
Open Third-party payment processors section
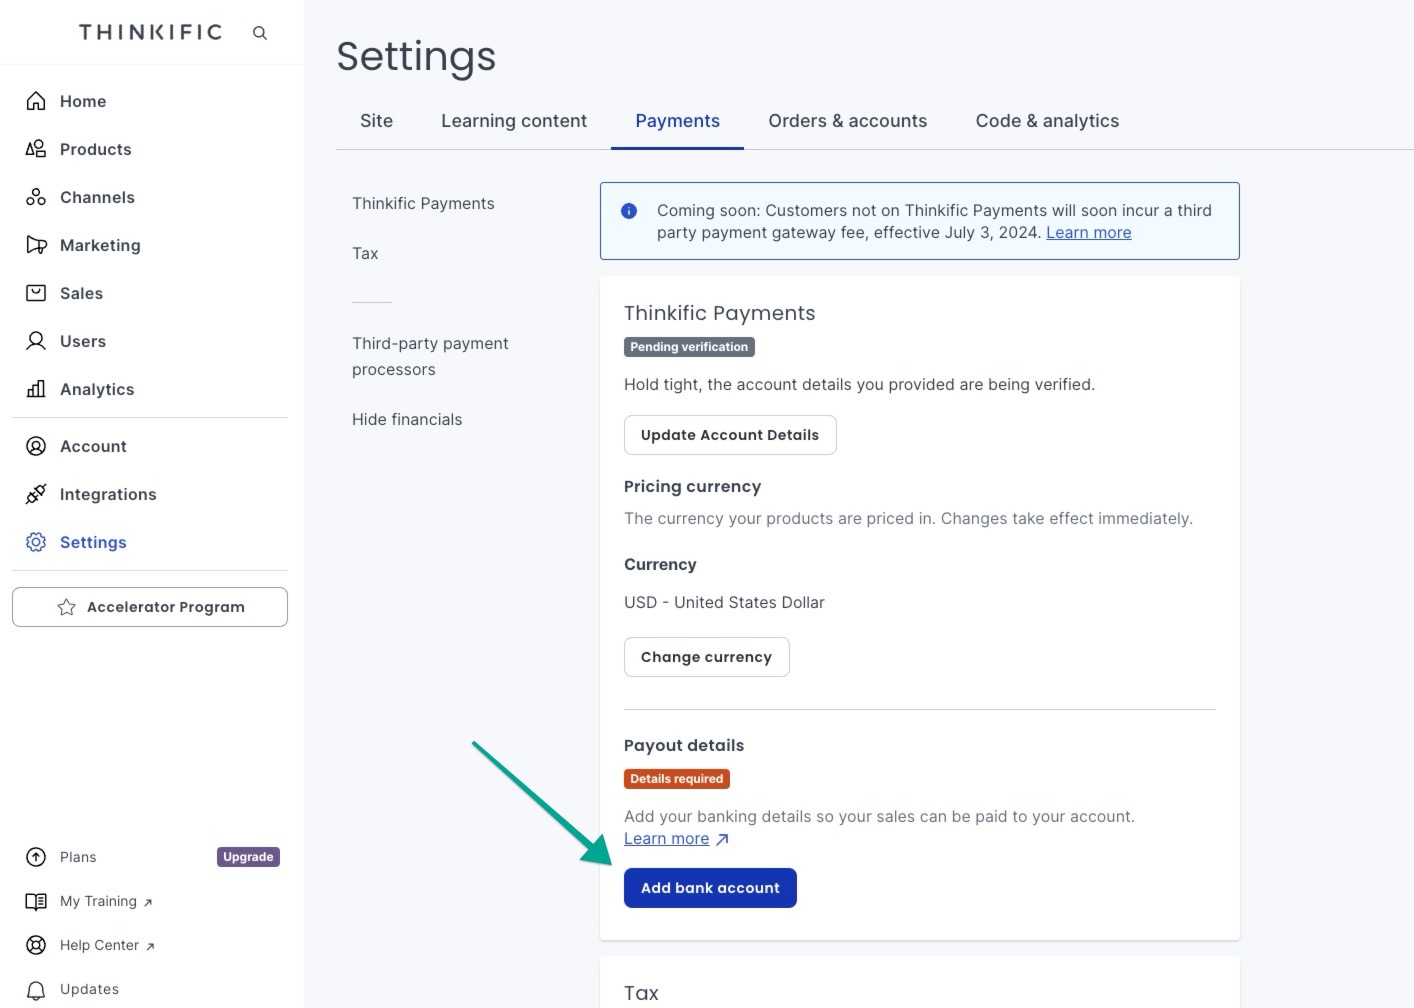click(x=430, y=356)
